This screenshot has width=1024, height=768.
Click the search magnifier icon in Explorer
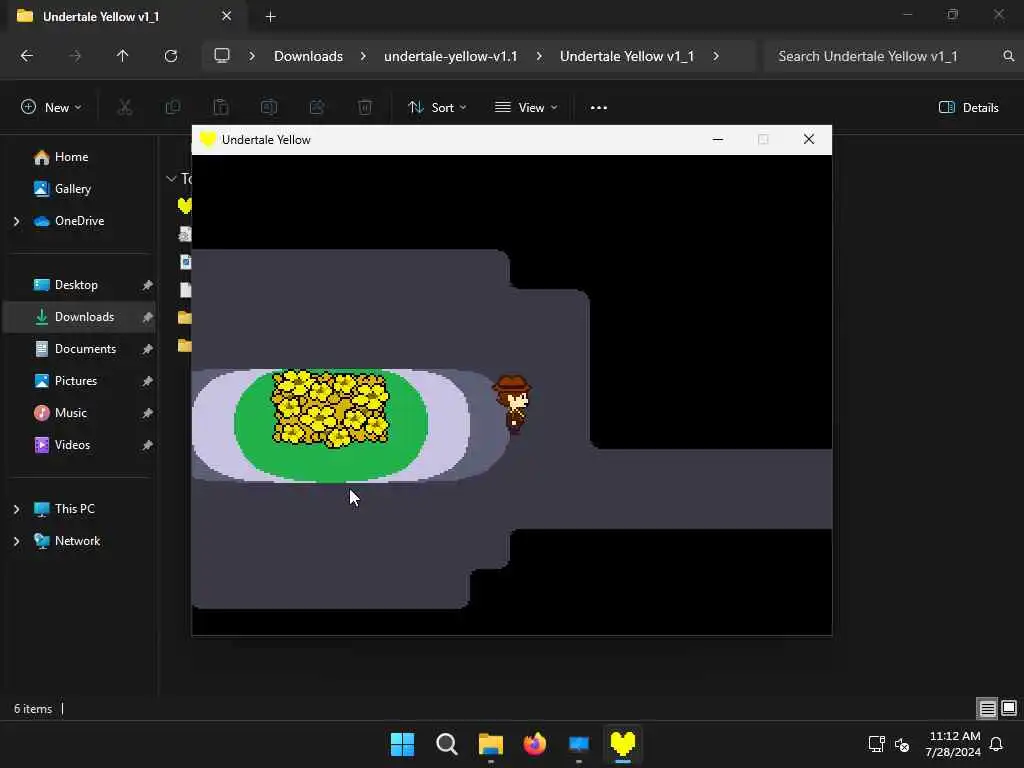click(x=1008, y=56)
